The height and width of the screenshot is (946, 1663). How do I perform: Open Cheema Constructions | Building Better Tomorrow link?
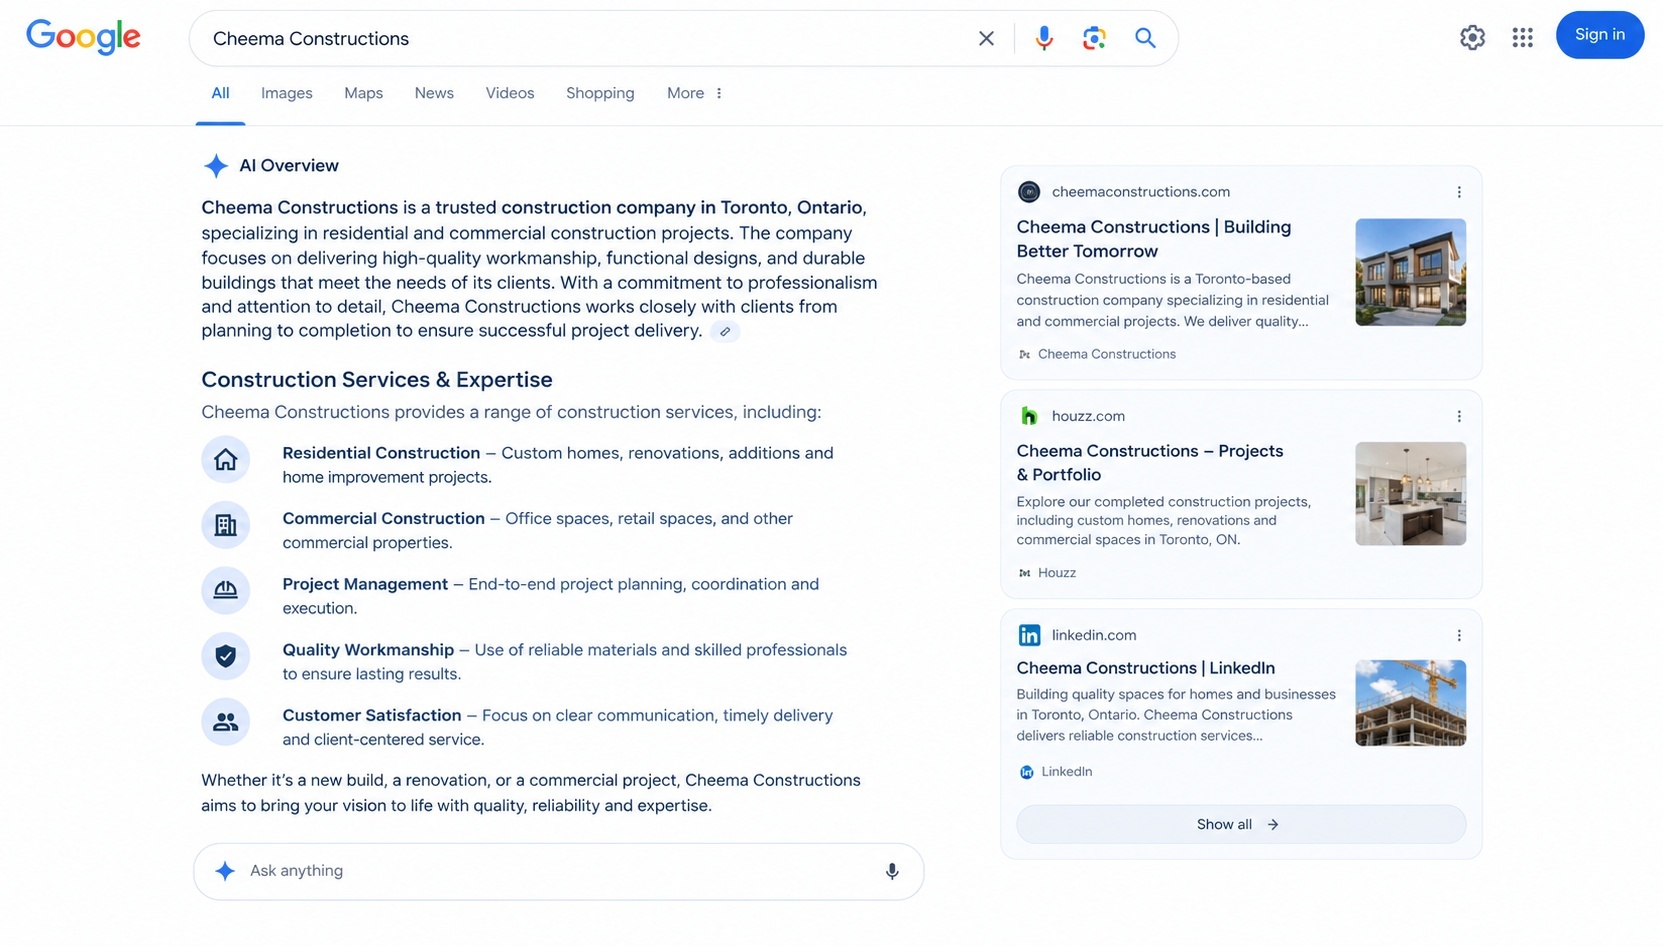(x=1154, y=239)
